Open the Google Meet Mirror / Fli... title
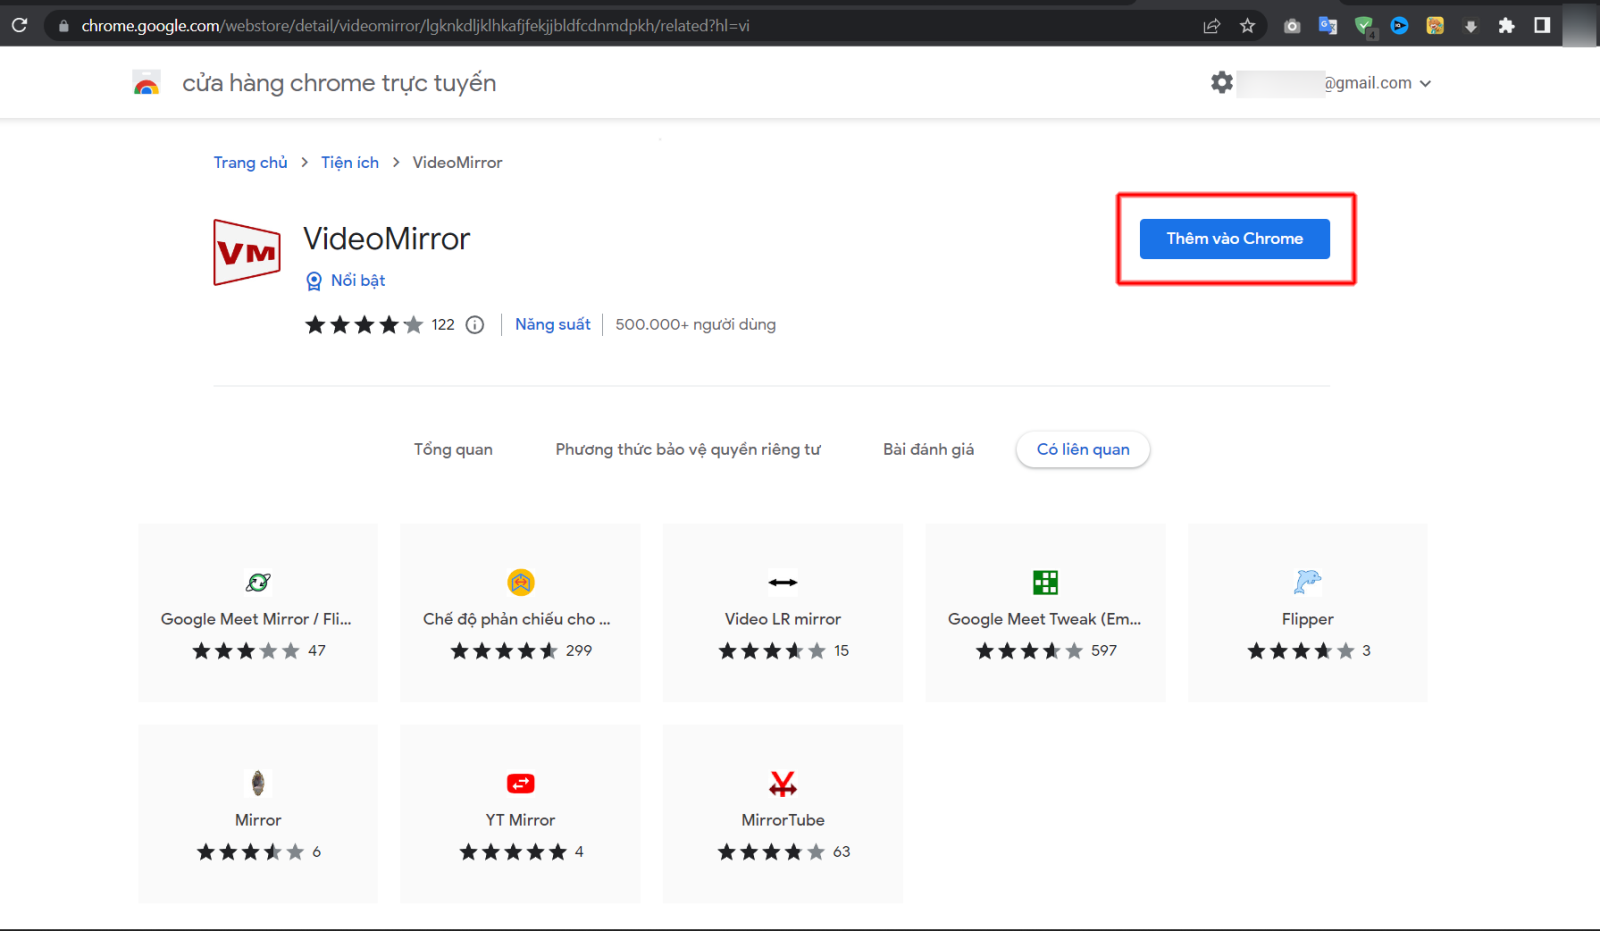This screenshot has height=931, width=1600. coord(256,619)
